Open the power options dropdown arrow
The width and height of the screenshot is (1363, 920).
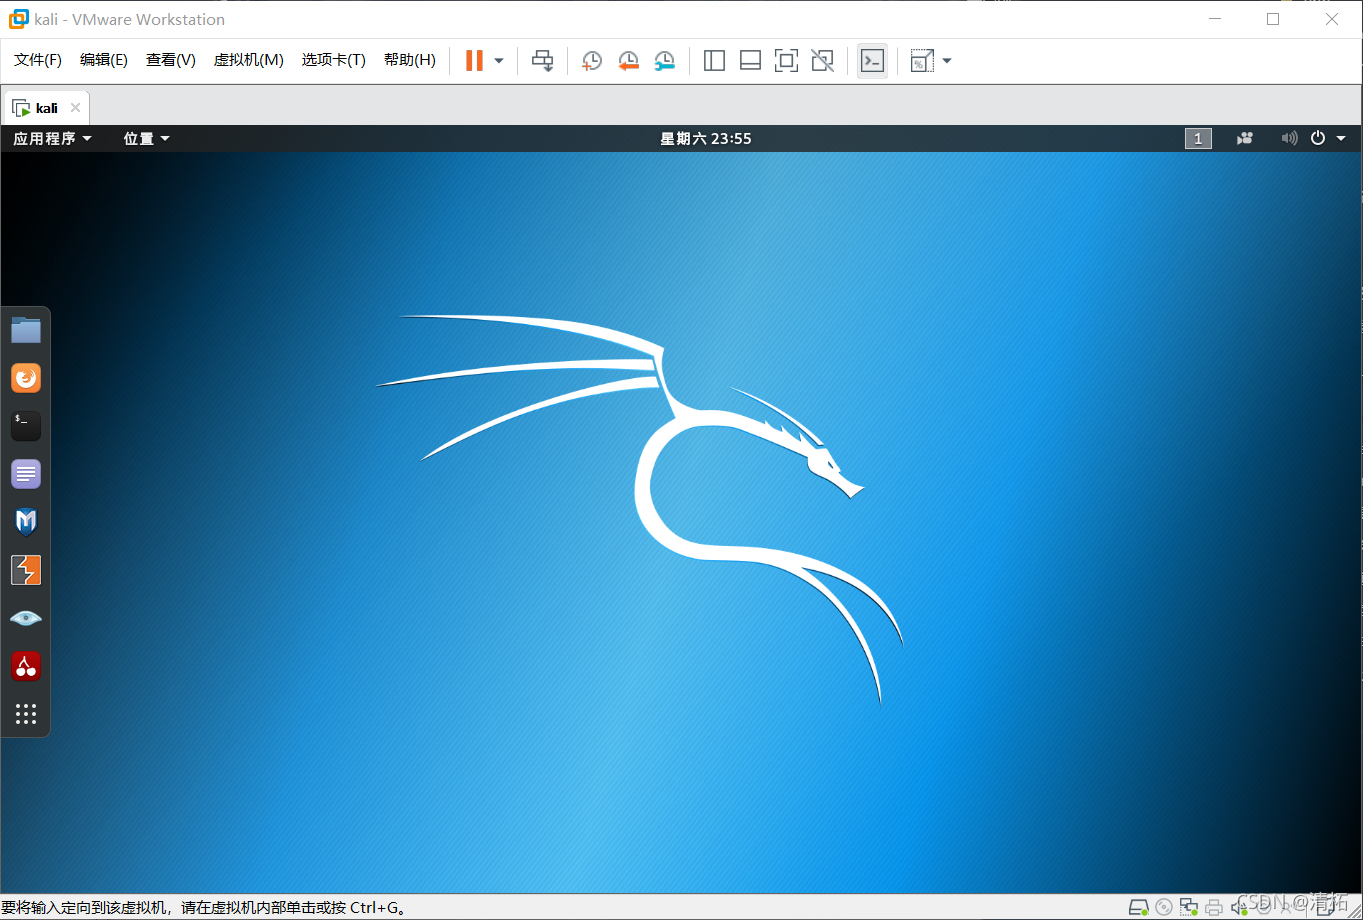coord(499,61)
